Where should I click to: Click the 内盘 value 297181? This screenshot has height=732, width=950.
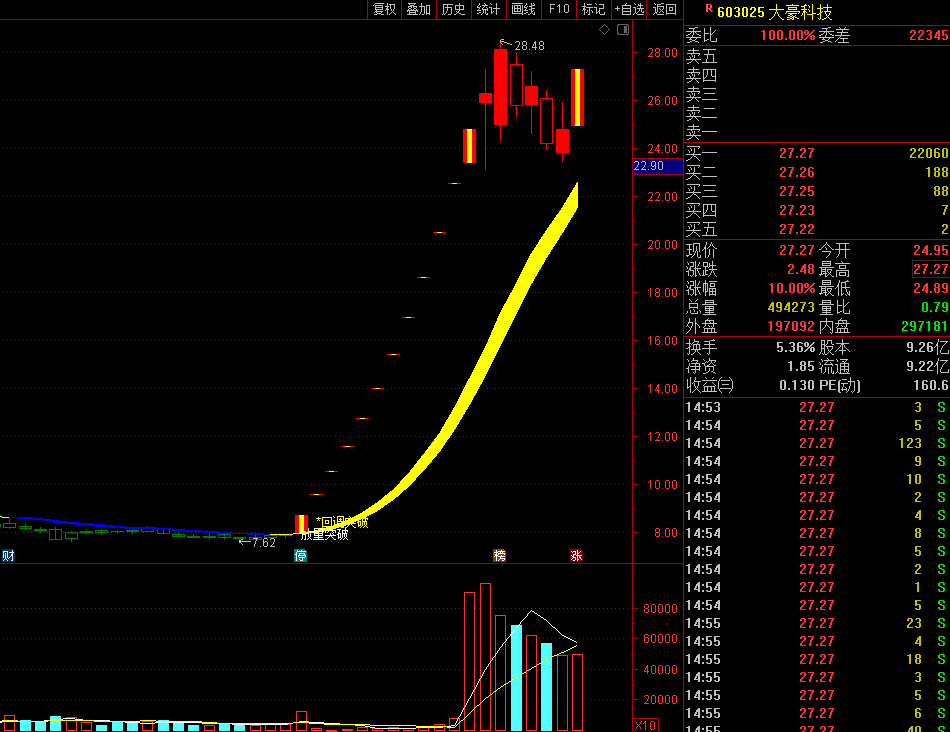pos(925,326)
